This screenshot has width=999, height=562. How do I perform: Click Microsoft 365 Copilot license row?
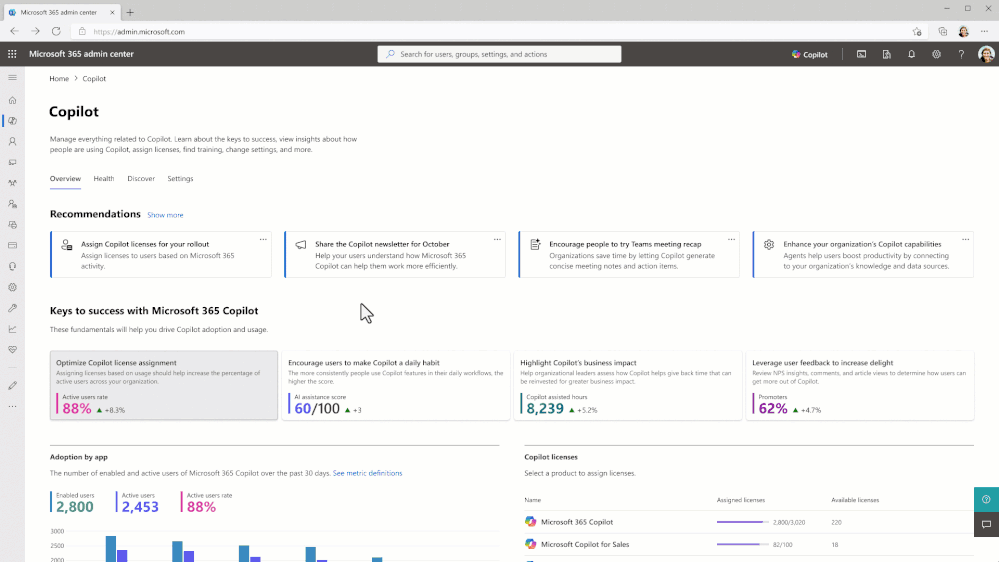pos(749,522)
